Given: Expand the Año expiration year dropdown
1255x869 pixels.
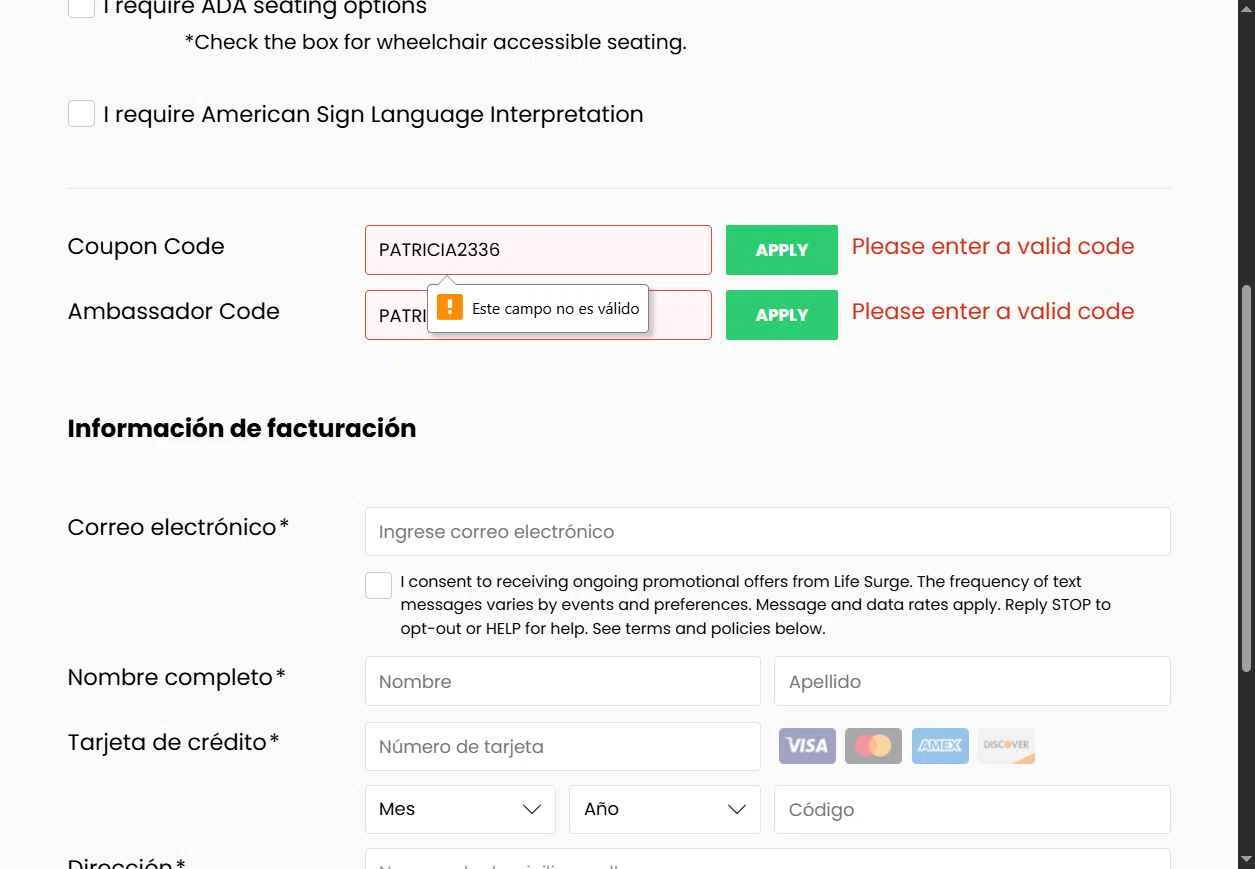Looking at the screenshot, I should coord(664,809).
